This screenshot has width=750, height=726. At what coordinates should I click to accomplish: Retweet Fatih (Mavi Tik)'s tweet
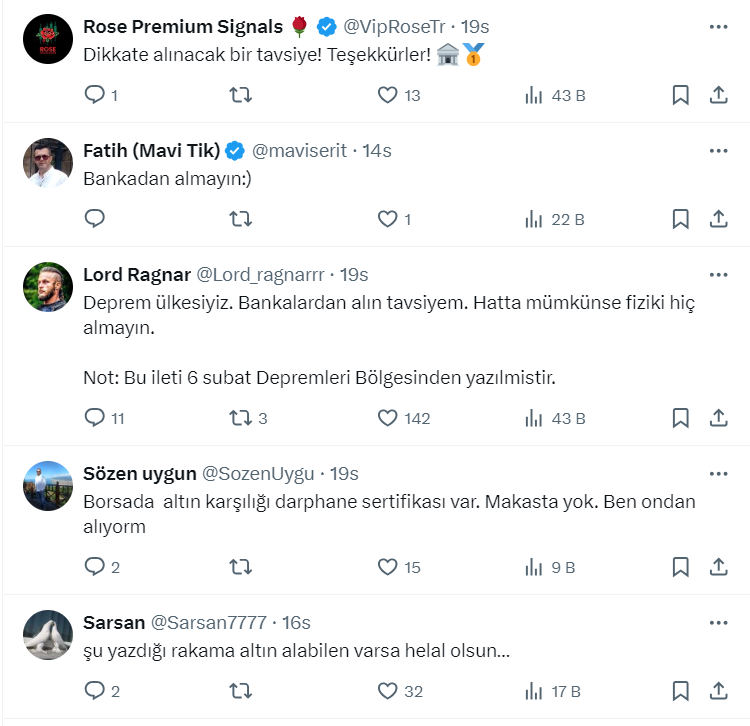point(241,219)
